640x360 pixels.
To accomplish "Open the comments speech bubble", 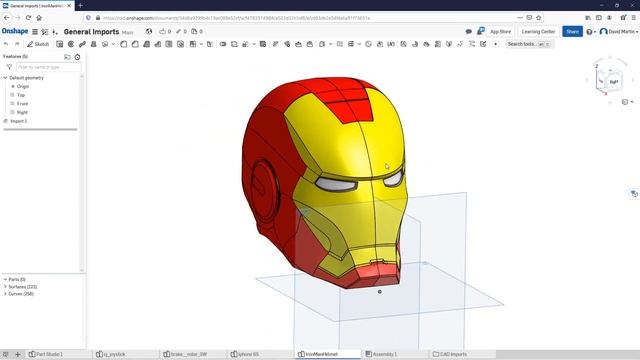I will click(469, 31).
